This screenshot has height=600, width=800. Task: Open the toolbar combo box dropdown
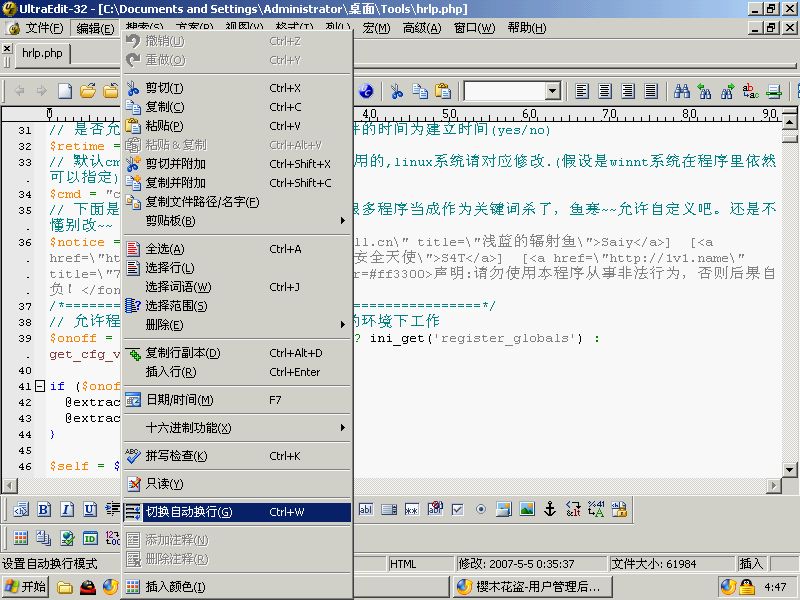coord(552,91)
